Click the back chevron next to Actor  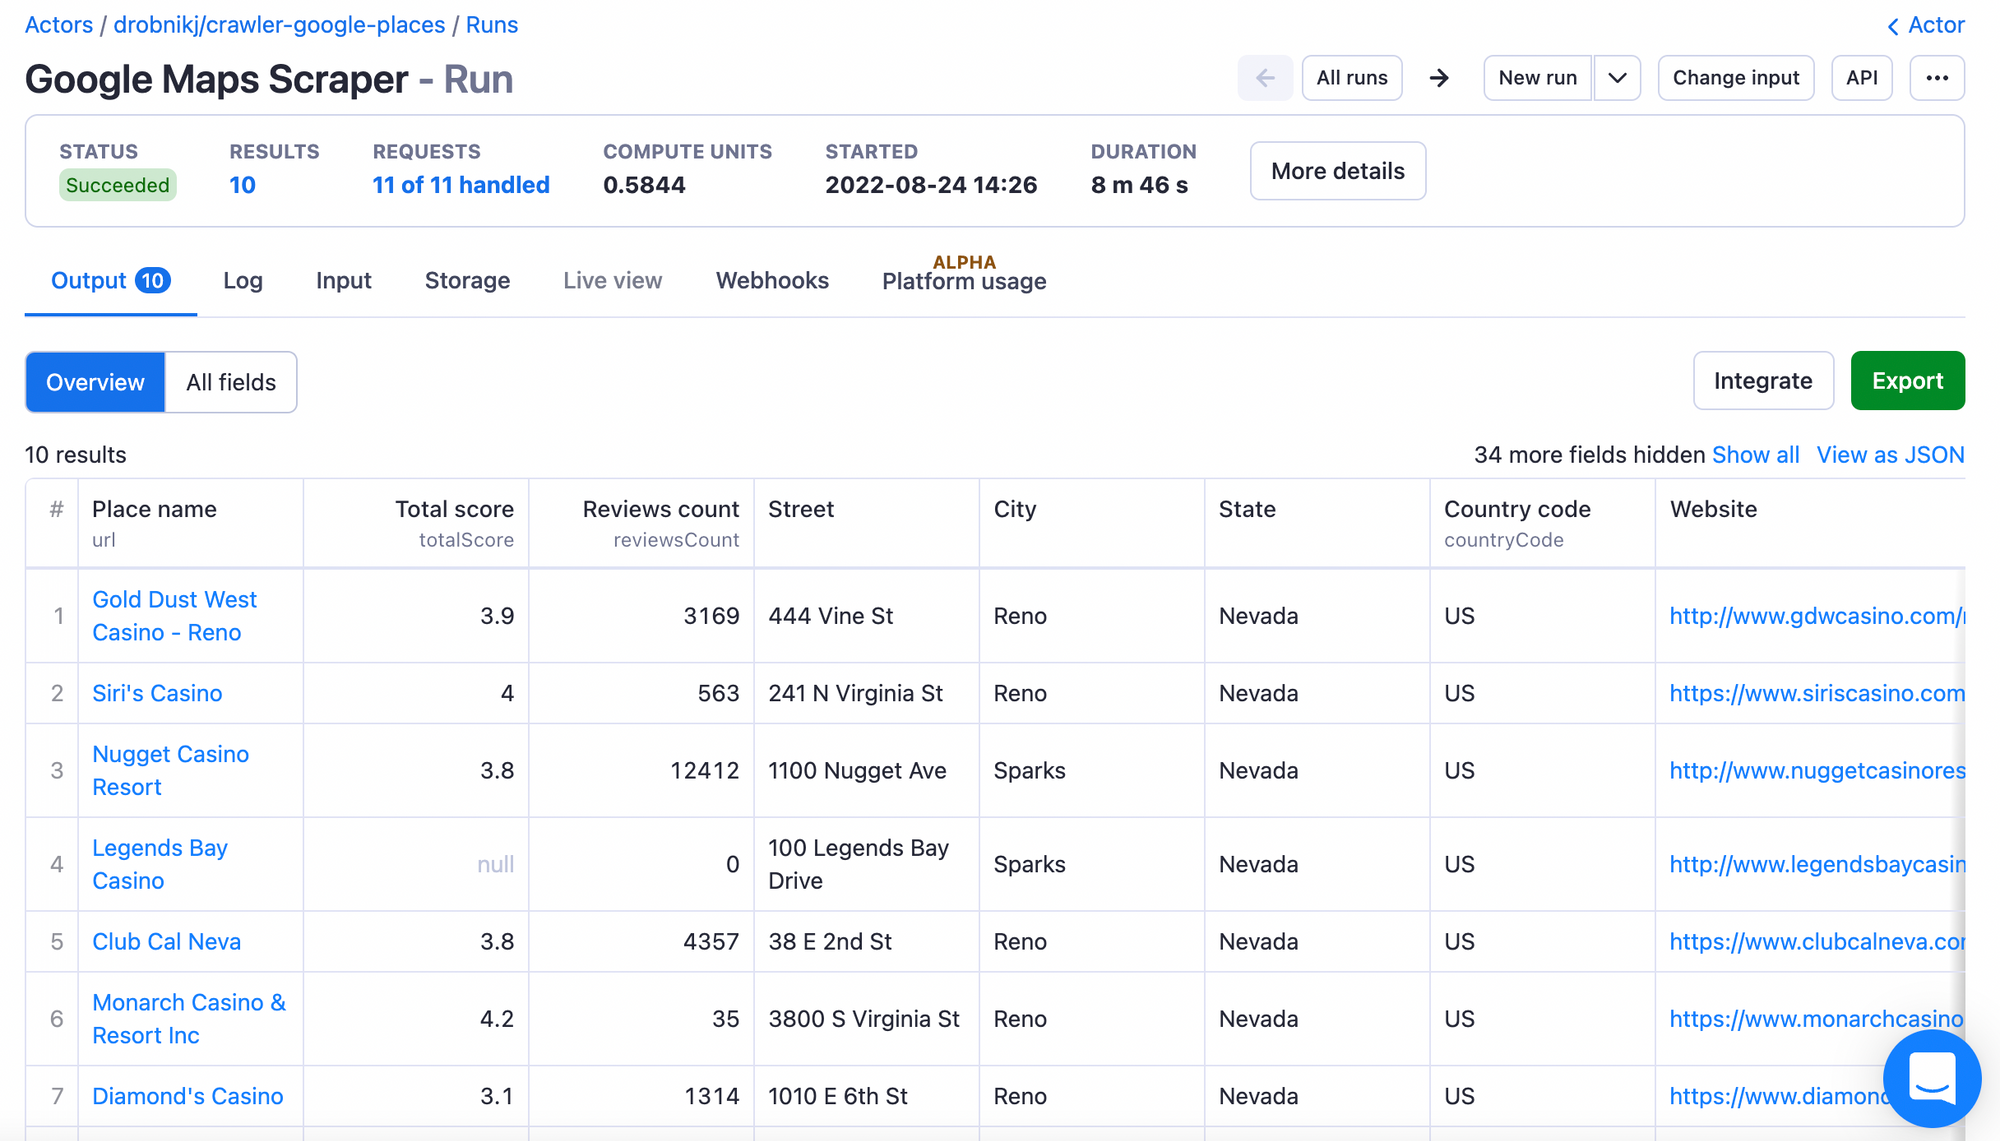click(x=1891, y=24)
